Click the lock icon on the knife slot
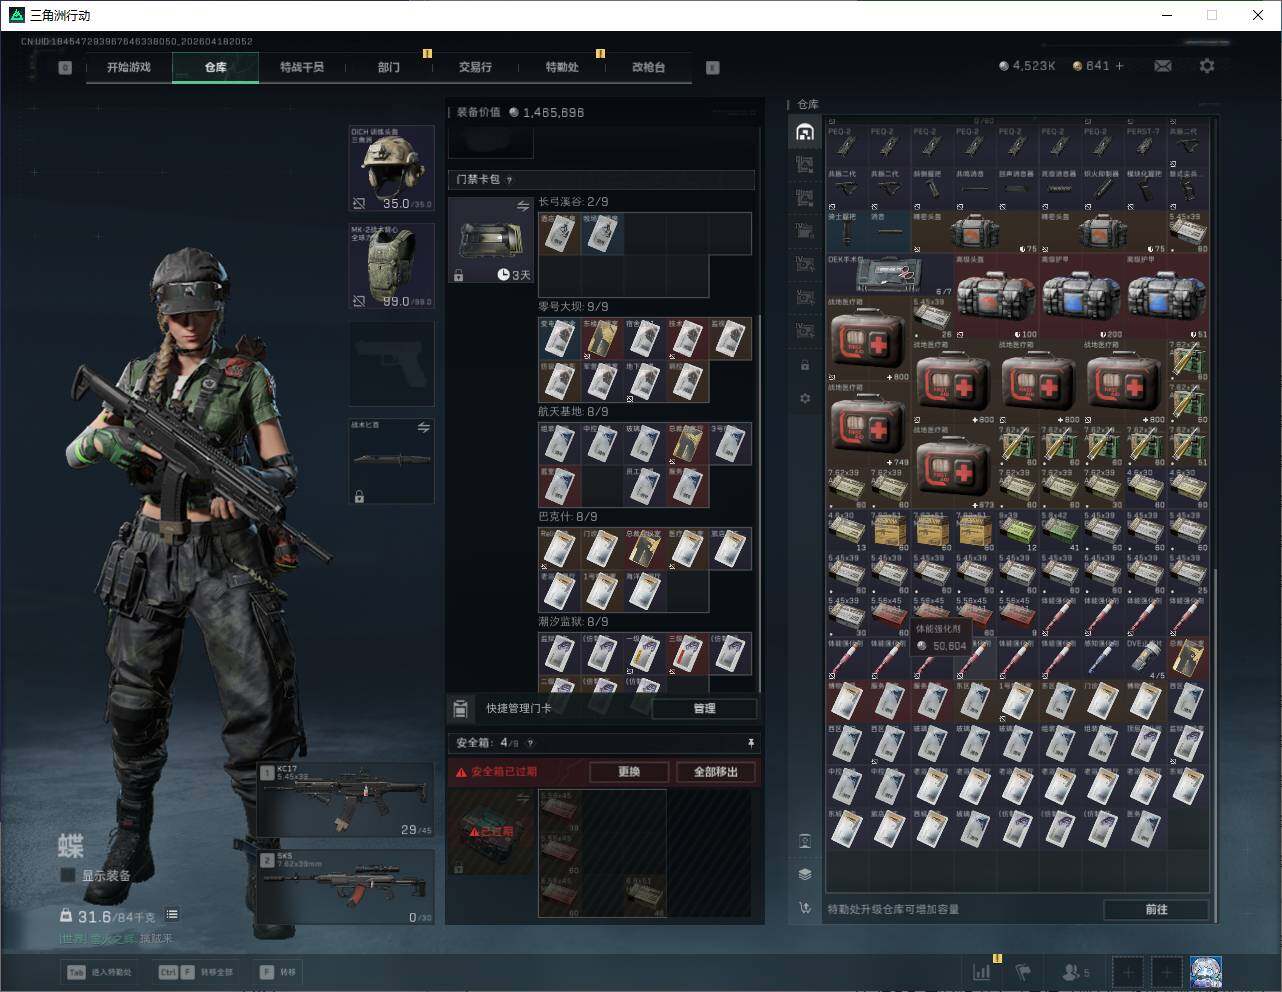 (359, 495)
